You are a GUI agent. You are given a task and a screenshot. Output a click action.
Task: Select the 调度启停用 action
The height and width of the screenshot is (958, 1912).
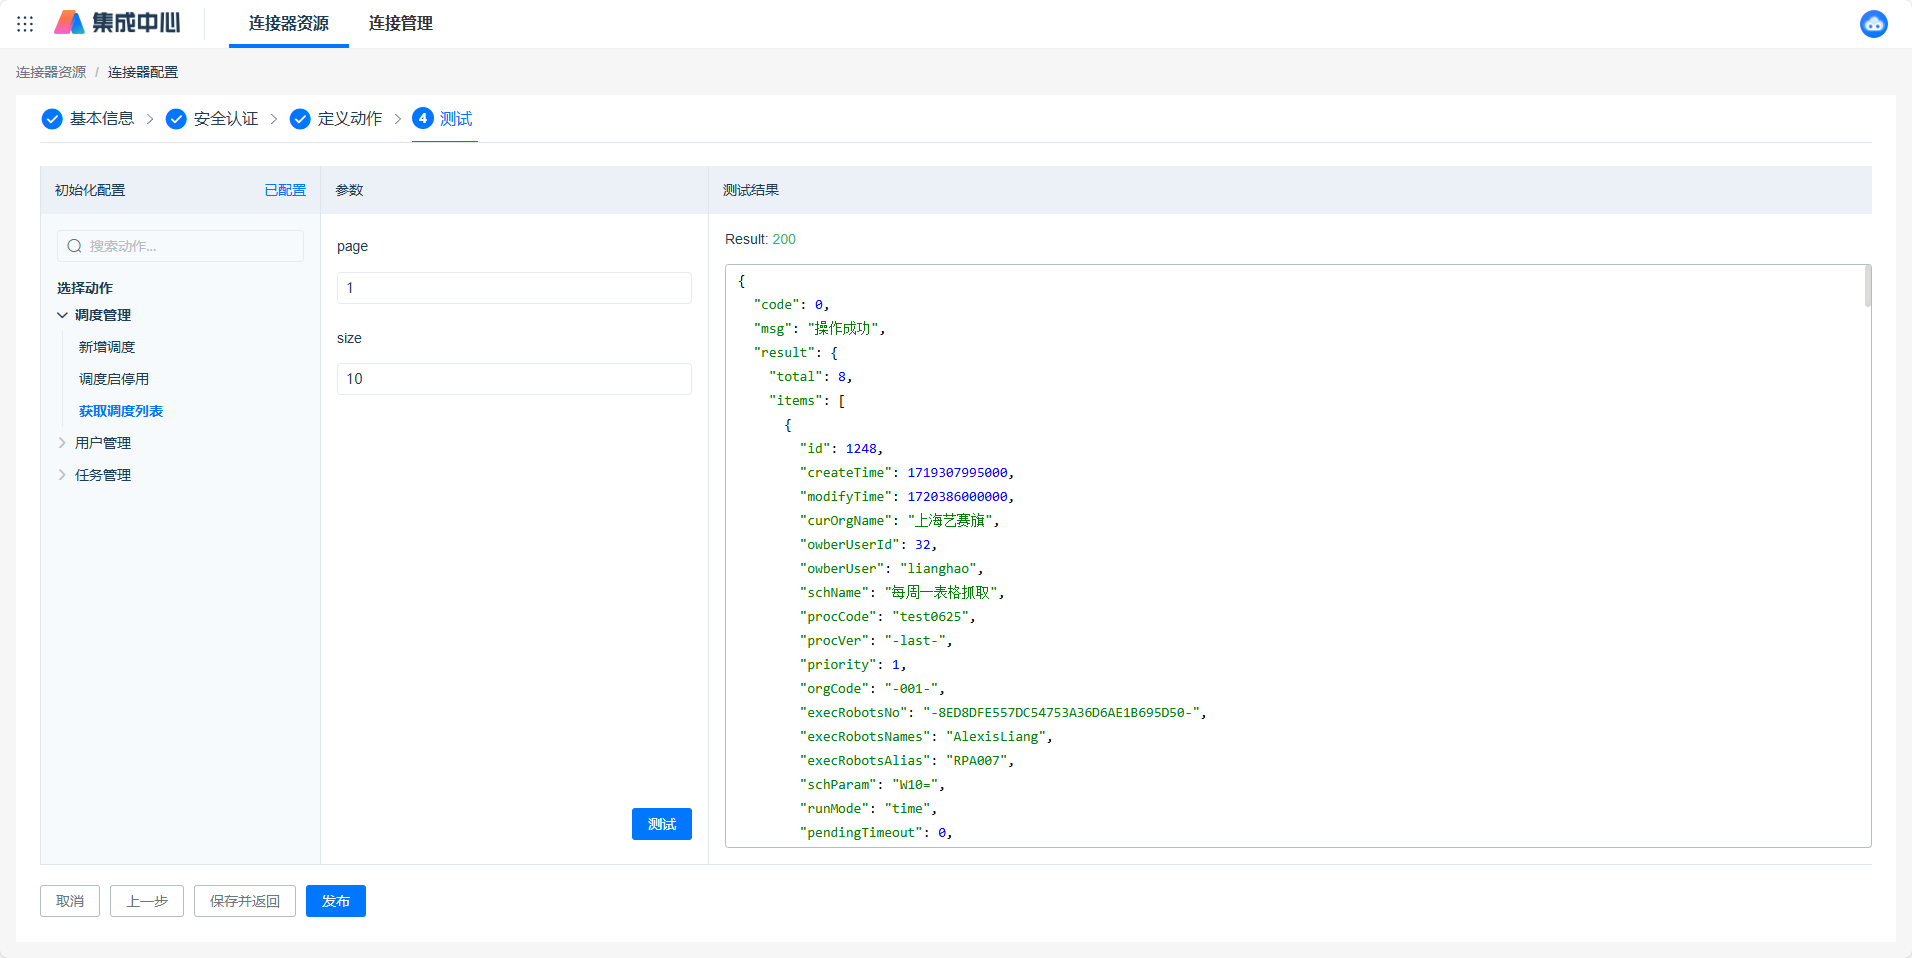coord(114,379)
